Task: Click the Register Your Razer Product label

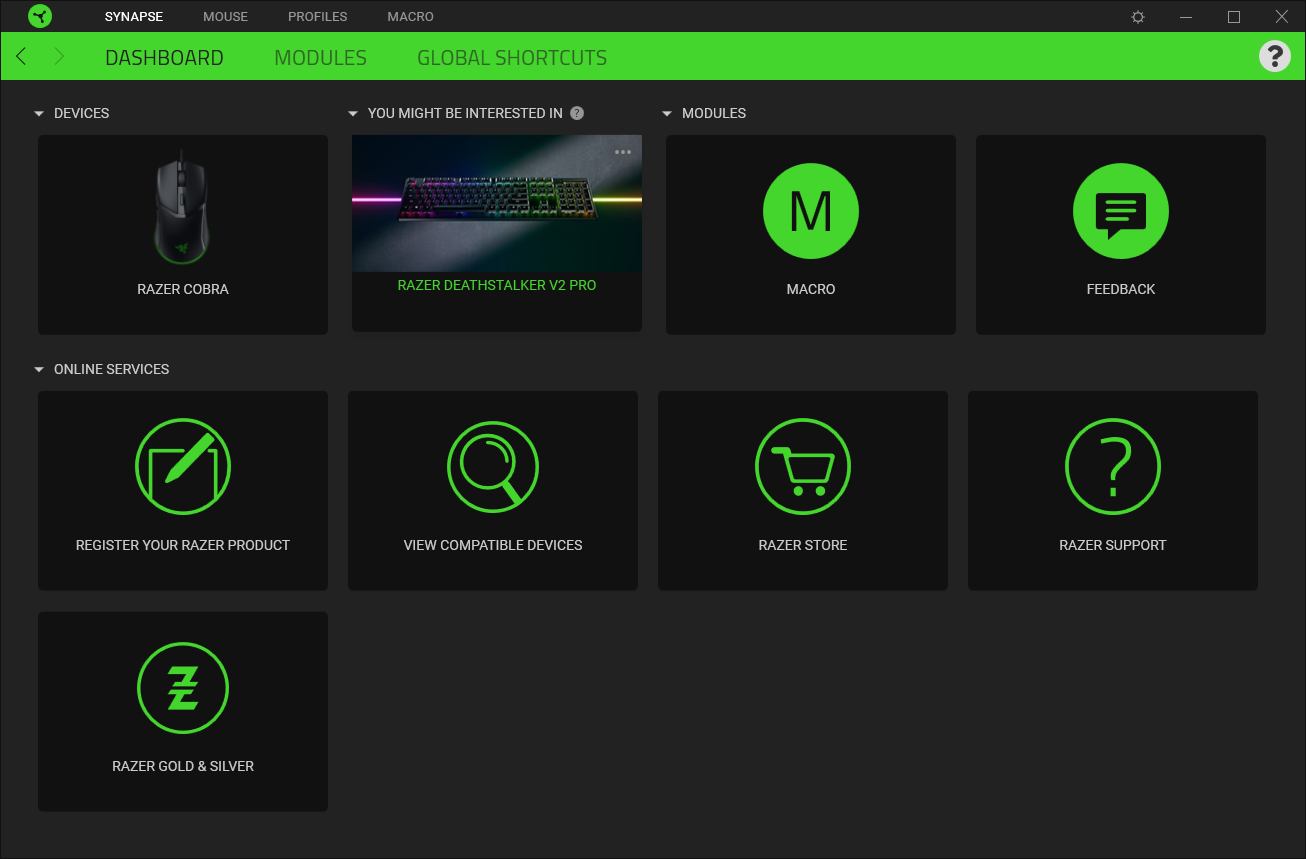Action: tap(183, 545)
